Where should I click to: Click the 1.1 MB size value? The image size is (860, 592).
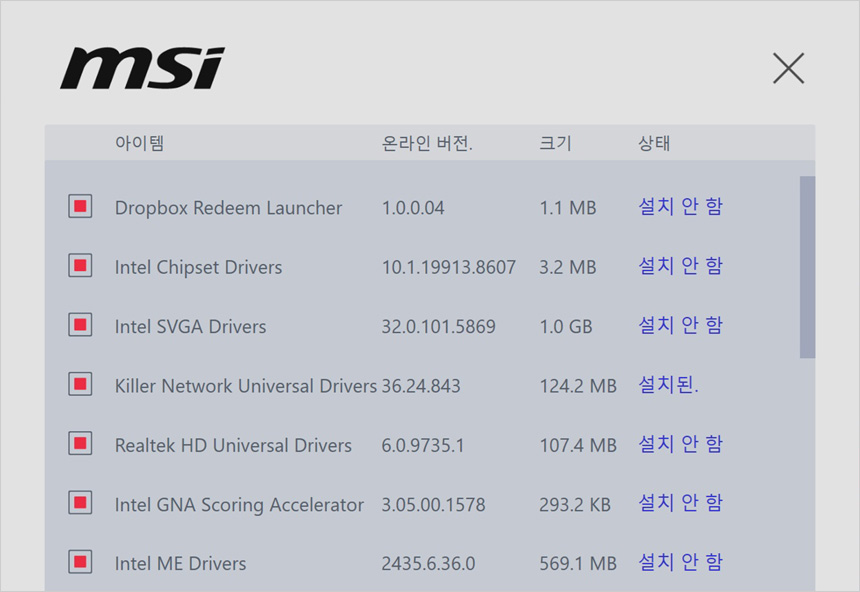[568, 208]
